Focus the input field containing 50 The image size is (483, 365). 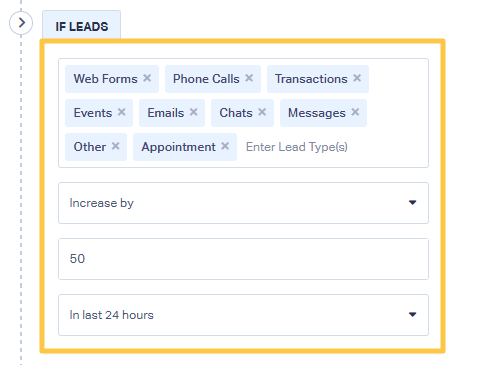[x=243, y=259]
